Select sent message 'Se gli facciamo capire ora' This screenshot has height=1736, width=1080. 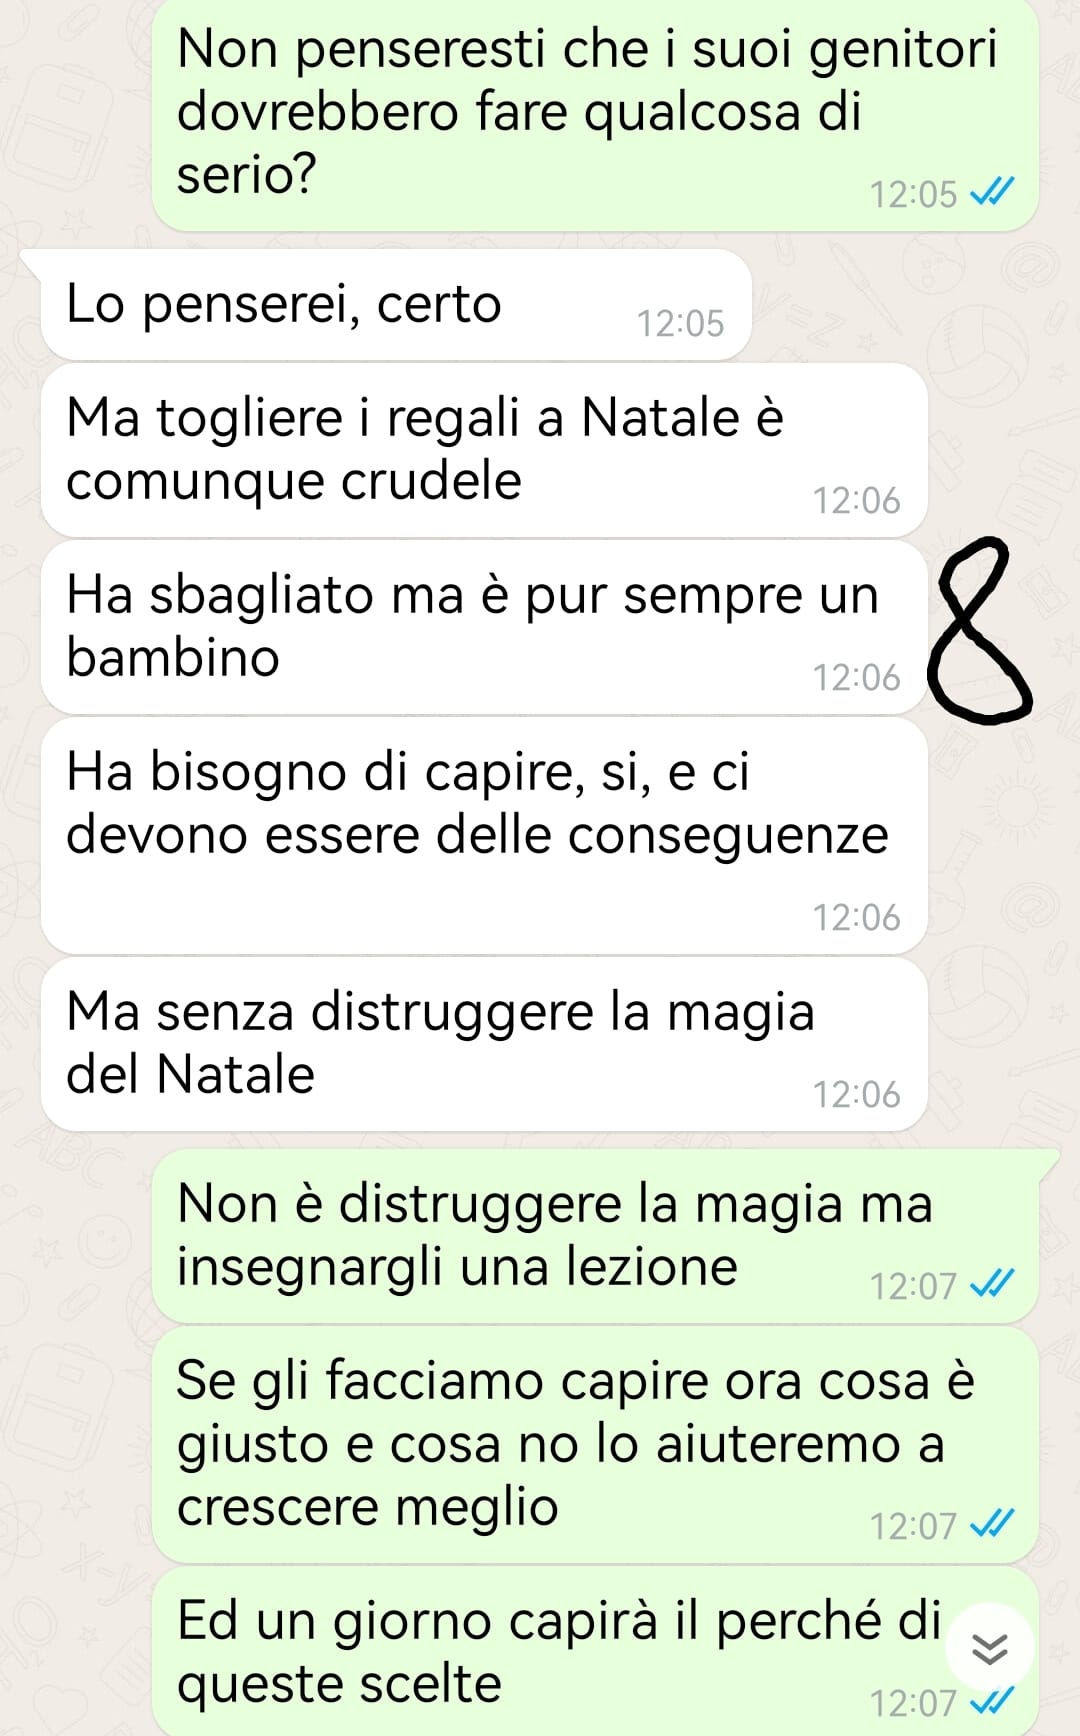[595, 1445]
